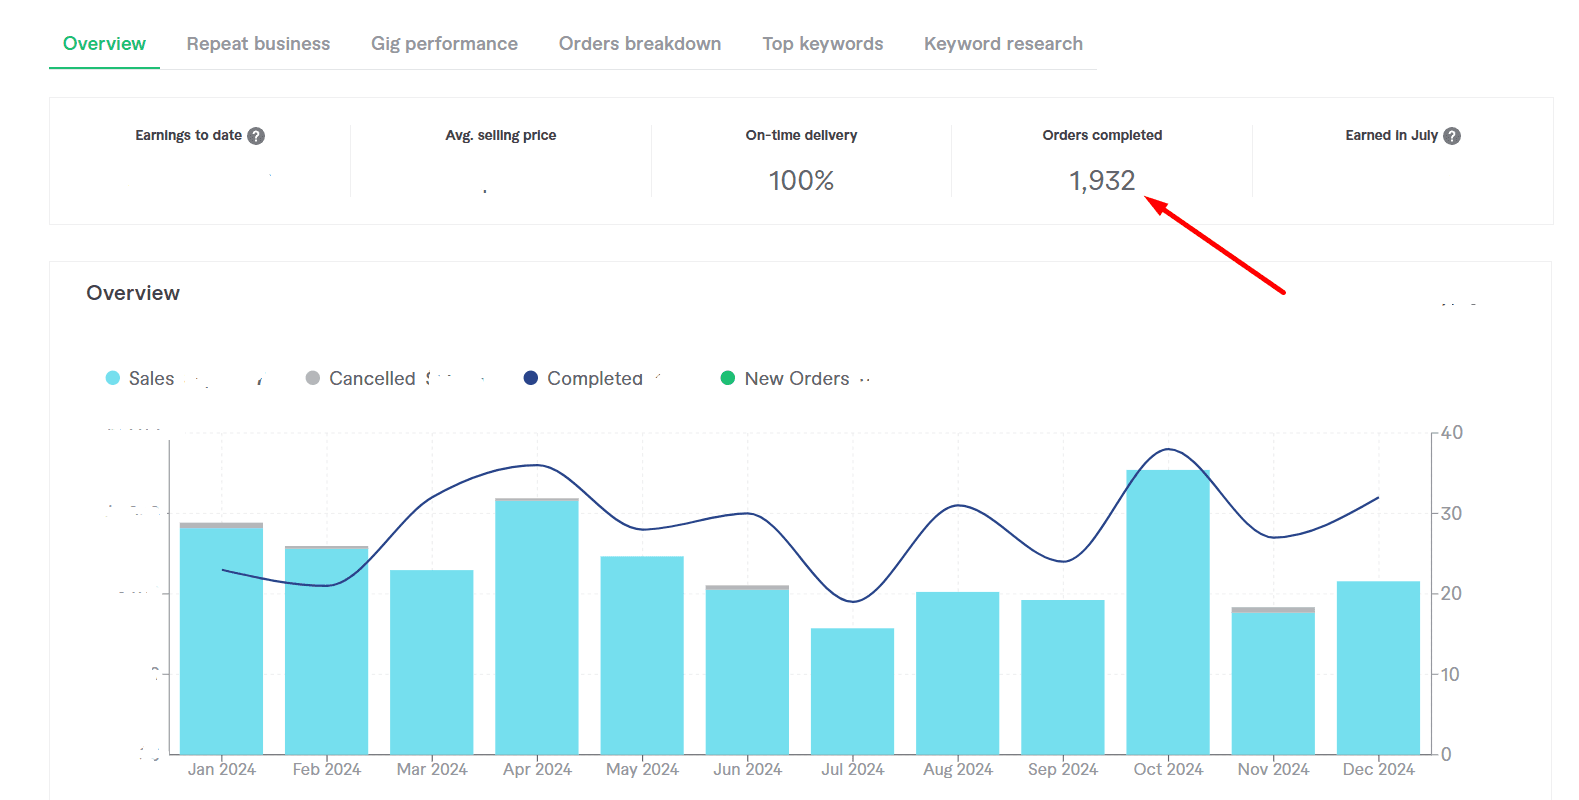The width and height of the screenshot is (1579, 800).
Task: Click the green New Orders legend dot
Action: [x=728, y=378]
